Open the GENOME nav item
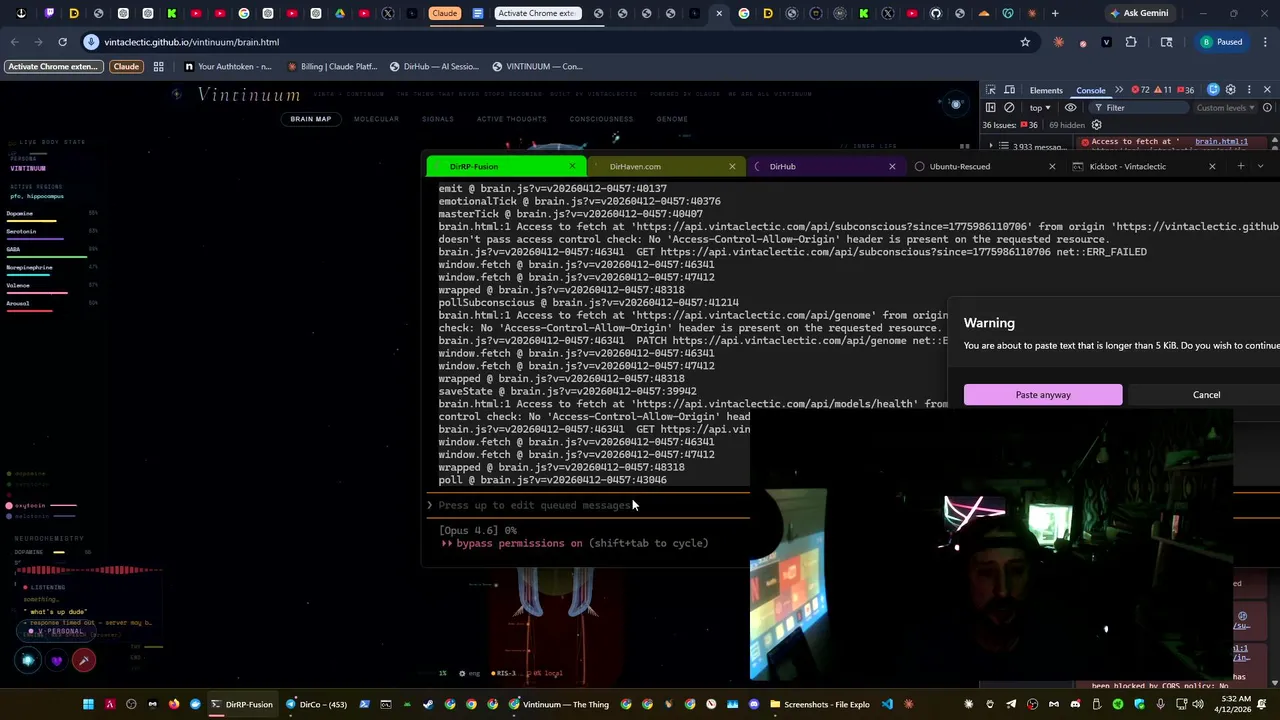The height and width of the screenshot is (720, 1280). (672, 119)
